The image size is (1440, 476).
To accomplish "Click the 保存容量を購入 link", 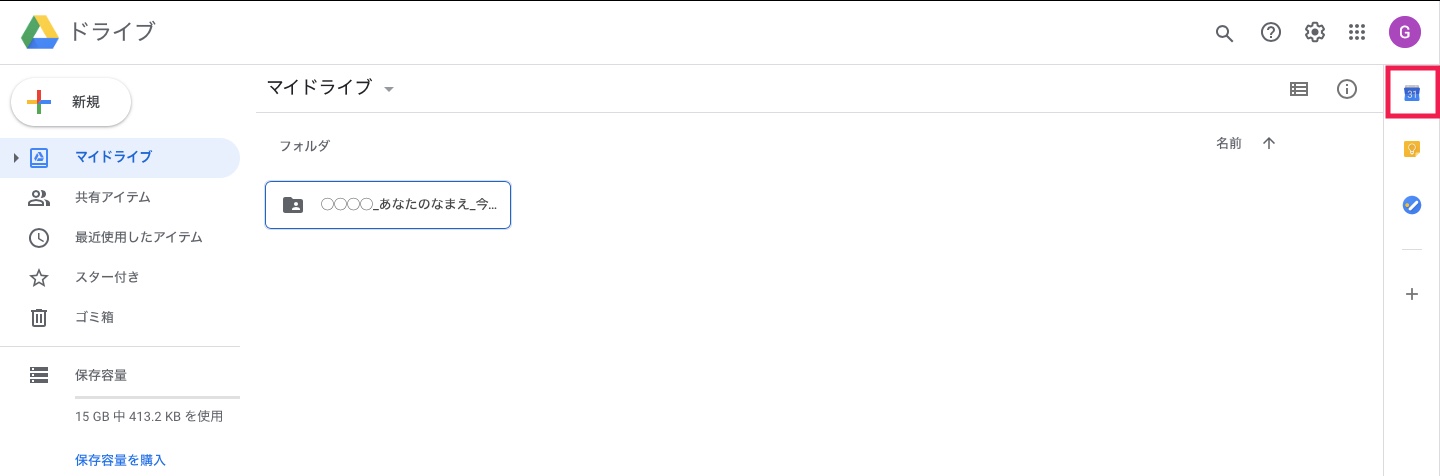I will [x=120, y=460].
